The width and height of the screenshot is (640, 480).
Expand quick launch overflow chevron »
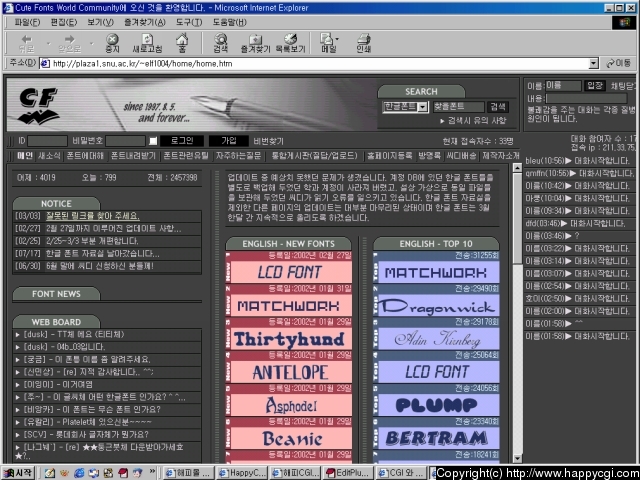[152, 471]
